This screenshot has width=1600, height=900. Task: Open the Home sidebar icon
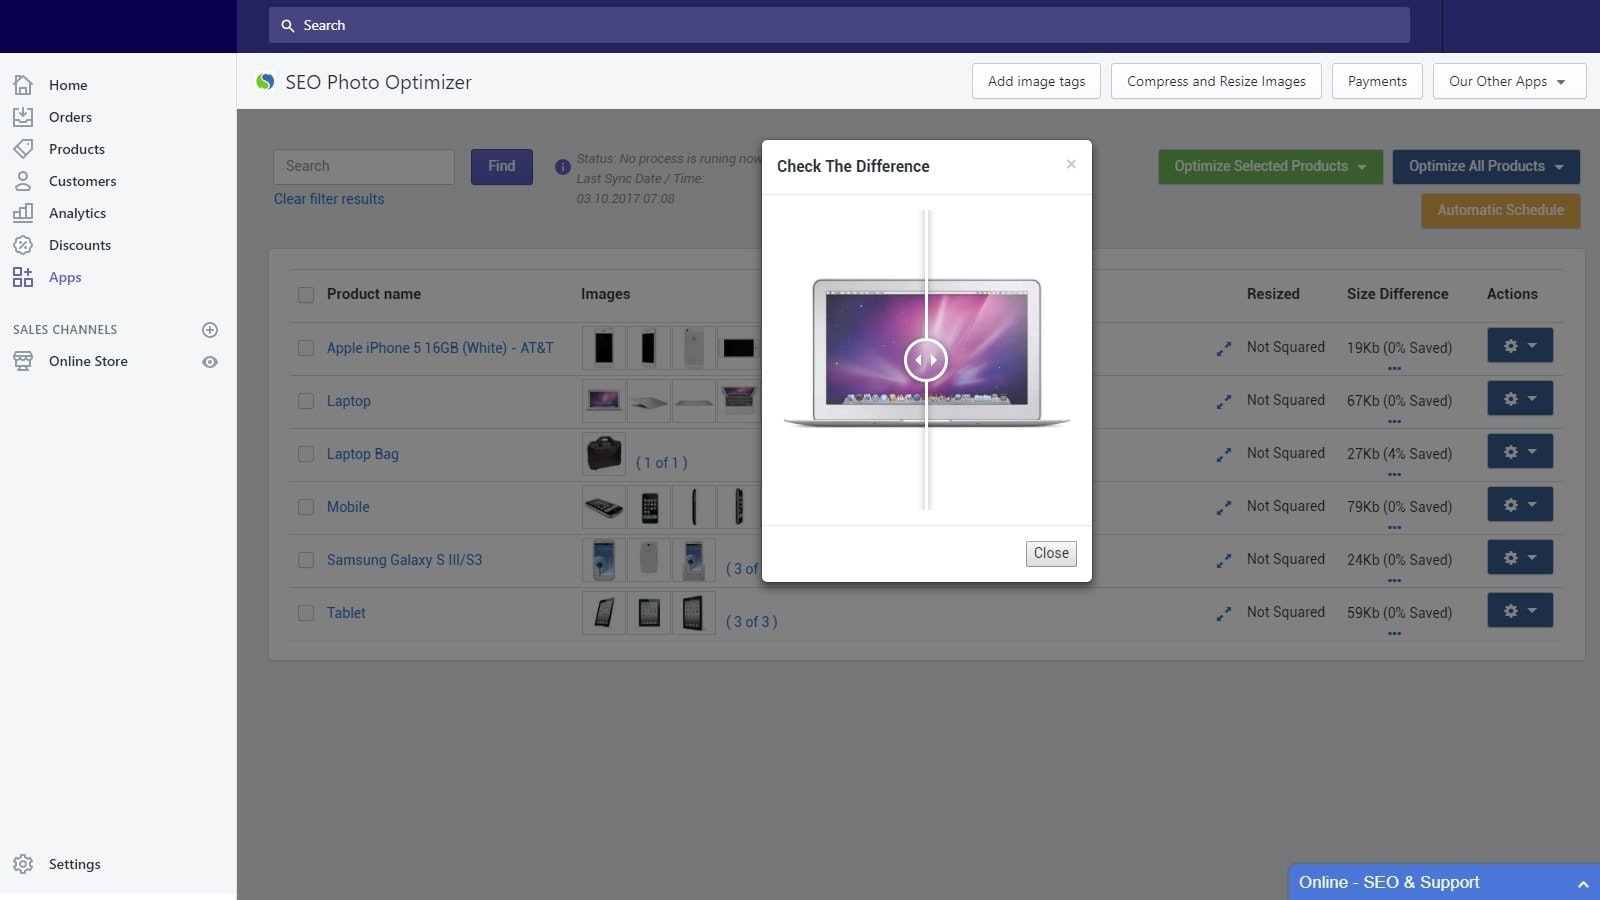(23, 85)
